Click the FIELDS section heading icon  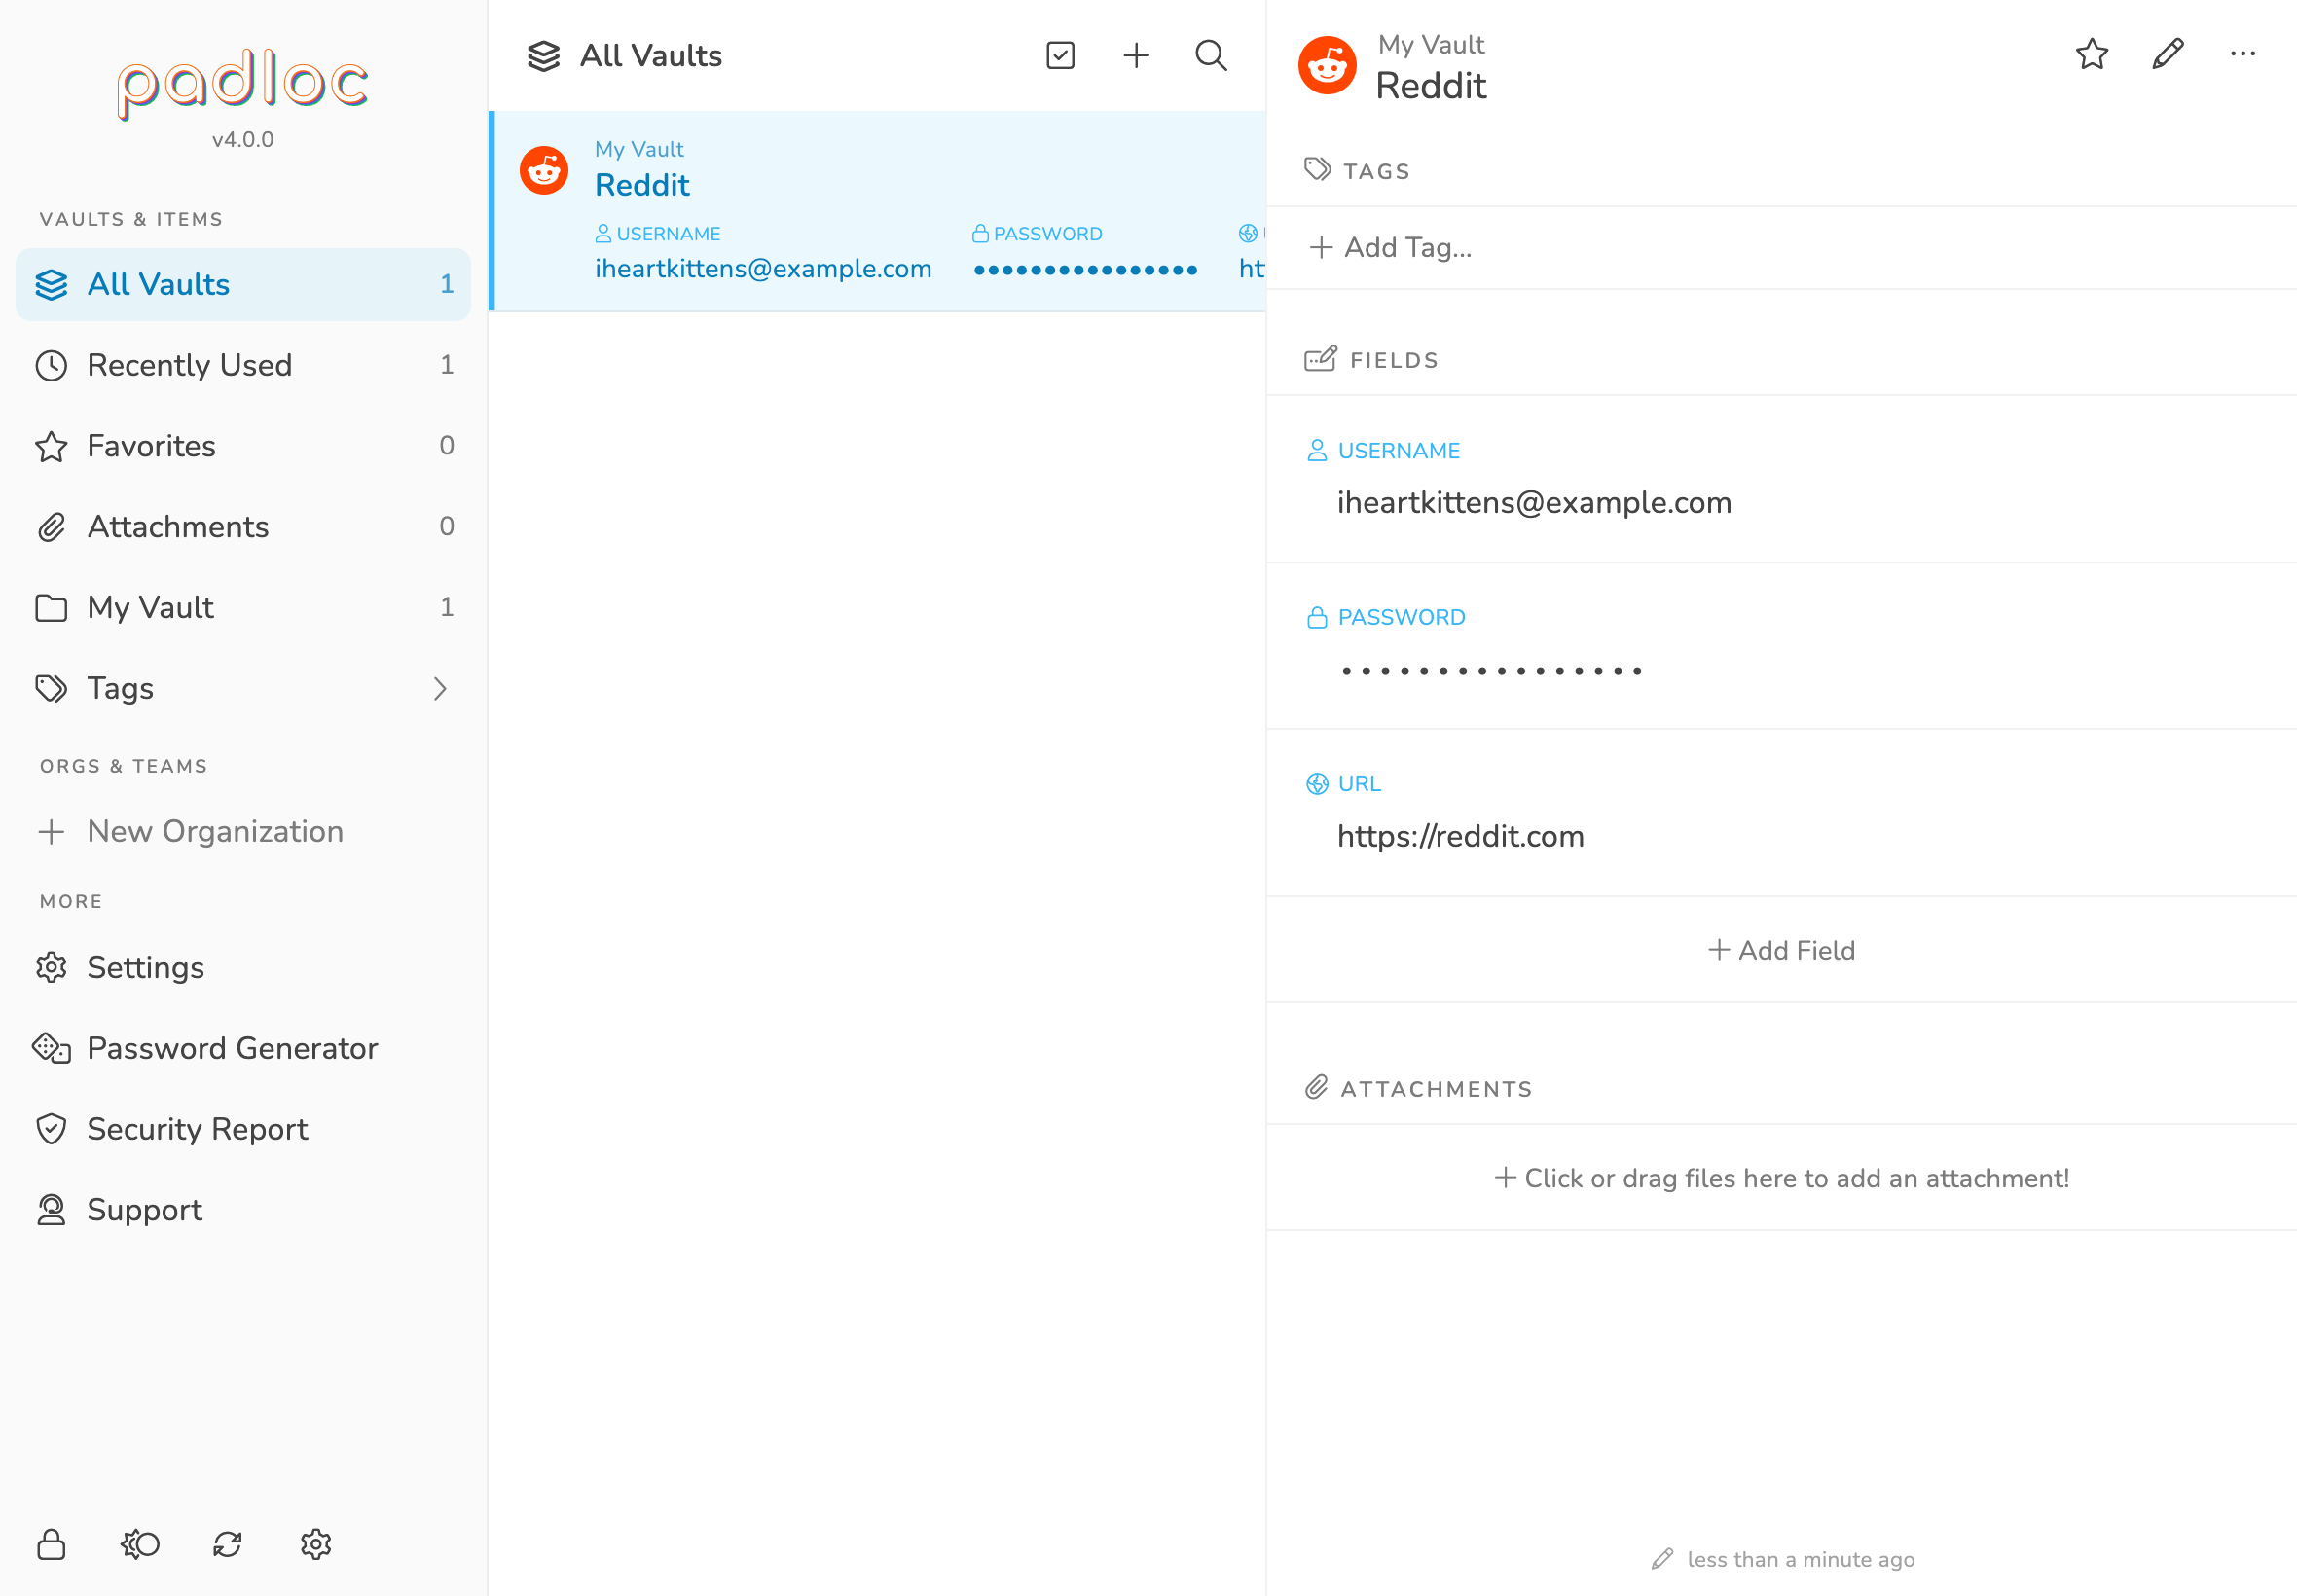pyautogui.click(x=1320, y=358)
